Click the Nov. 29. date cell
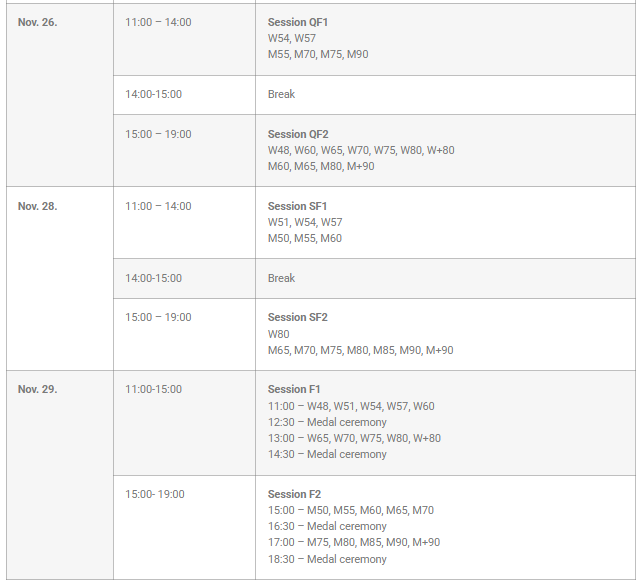 pyautogui.click(x=38, y=389)
